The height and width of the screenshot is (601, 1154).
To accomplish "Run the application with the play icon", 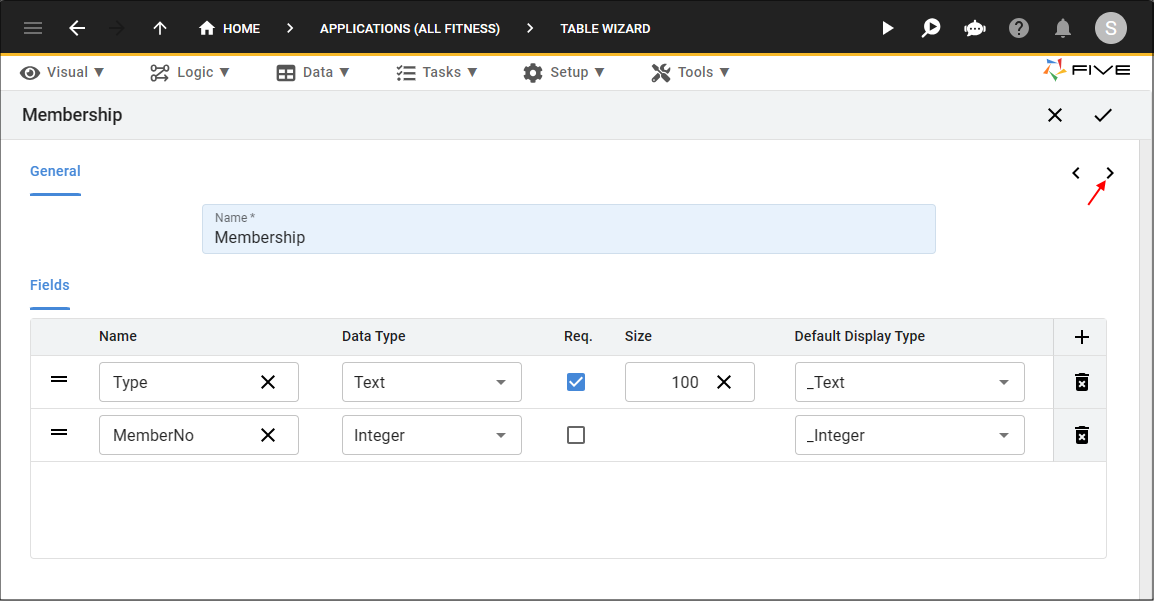I will coord(888,29).
